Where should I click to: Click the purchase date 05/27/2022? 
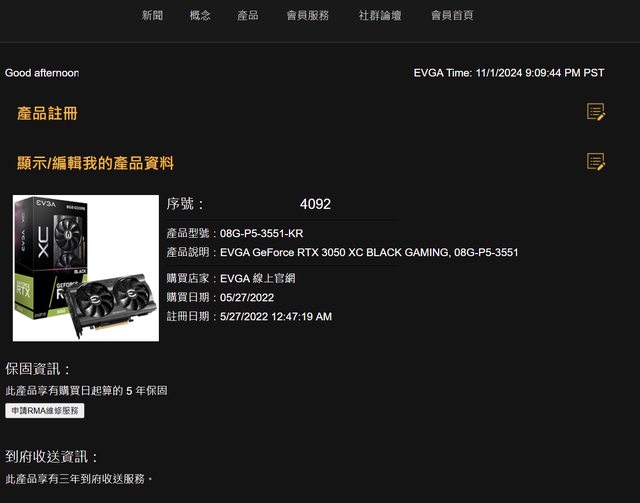(247, 297)
